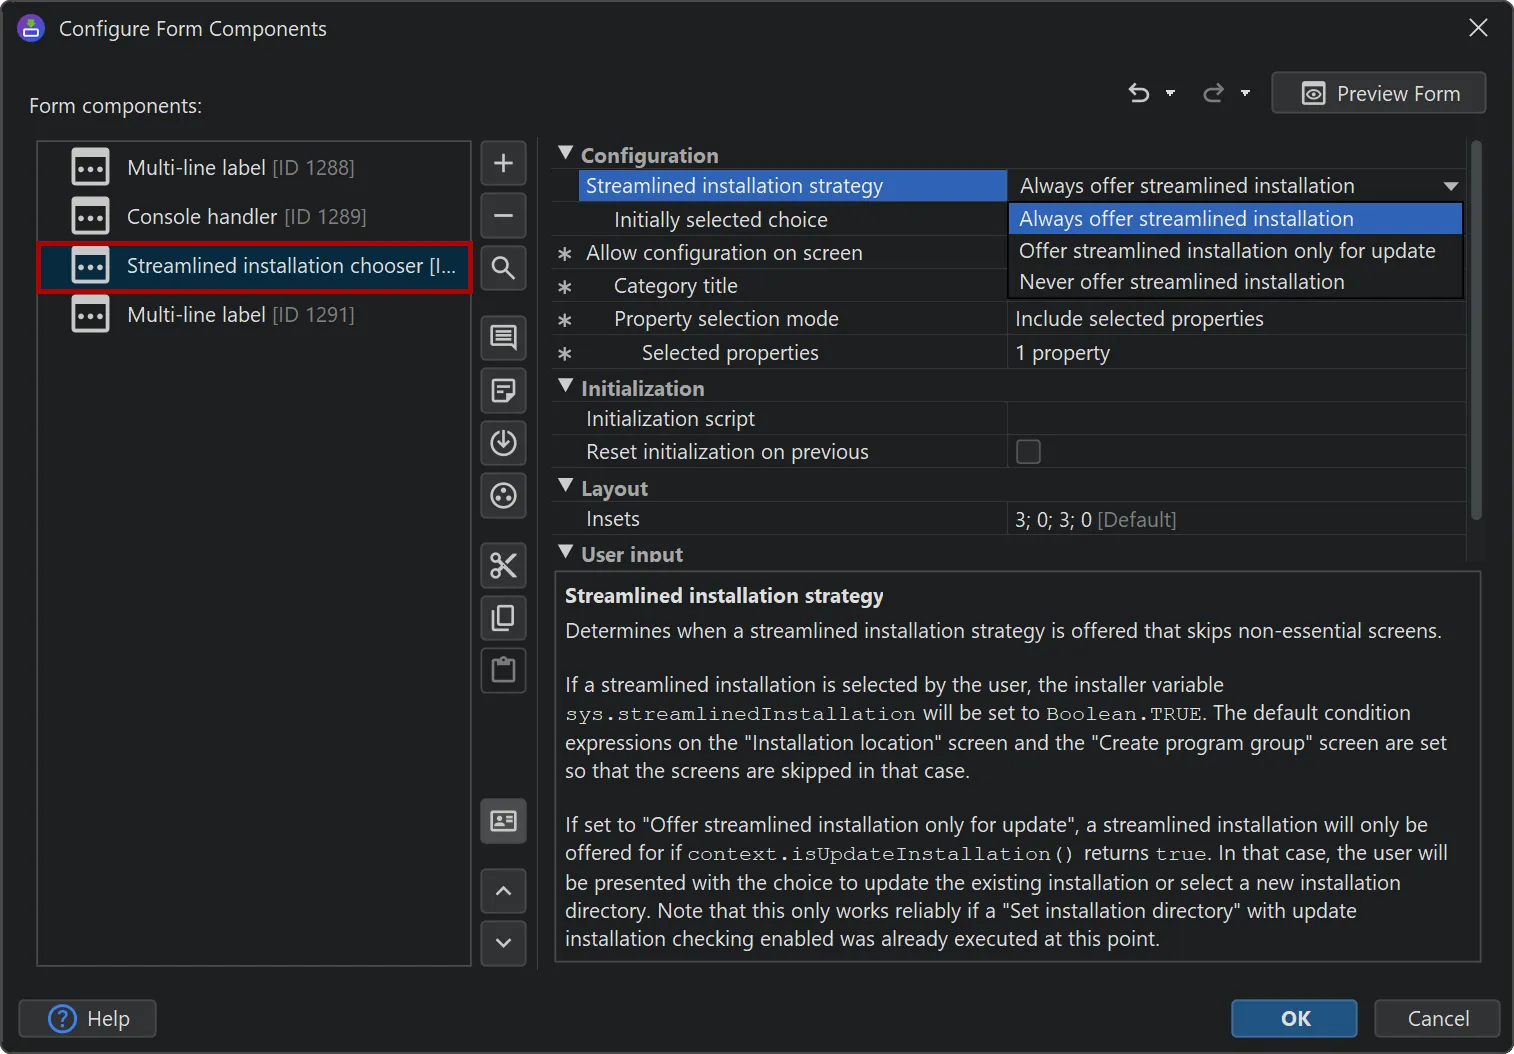Select Console handler in component list
This screenshot has height=1054, width=1514.
[x=246, y=217]
